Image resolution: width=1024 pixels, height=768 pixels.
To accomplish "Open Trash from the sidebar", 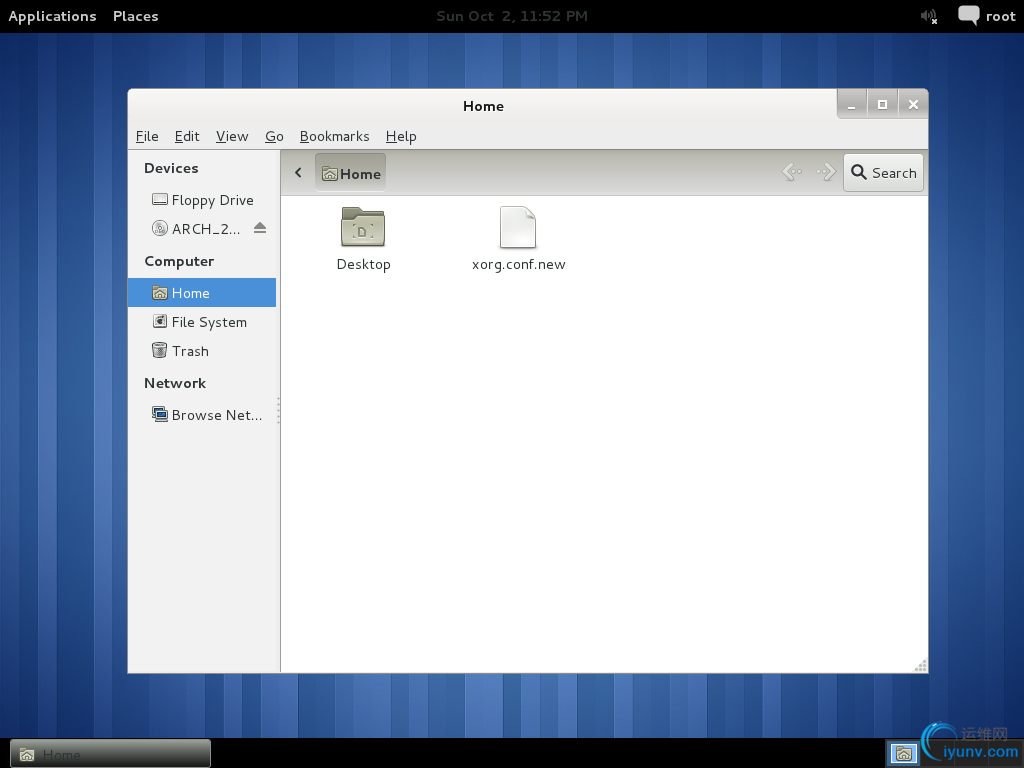I will click(189, 351).
